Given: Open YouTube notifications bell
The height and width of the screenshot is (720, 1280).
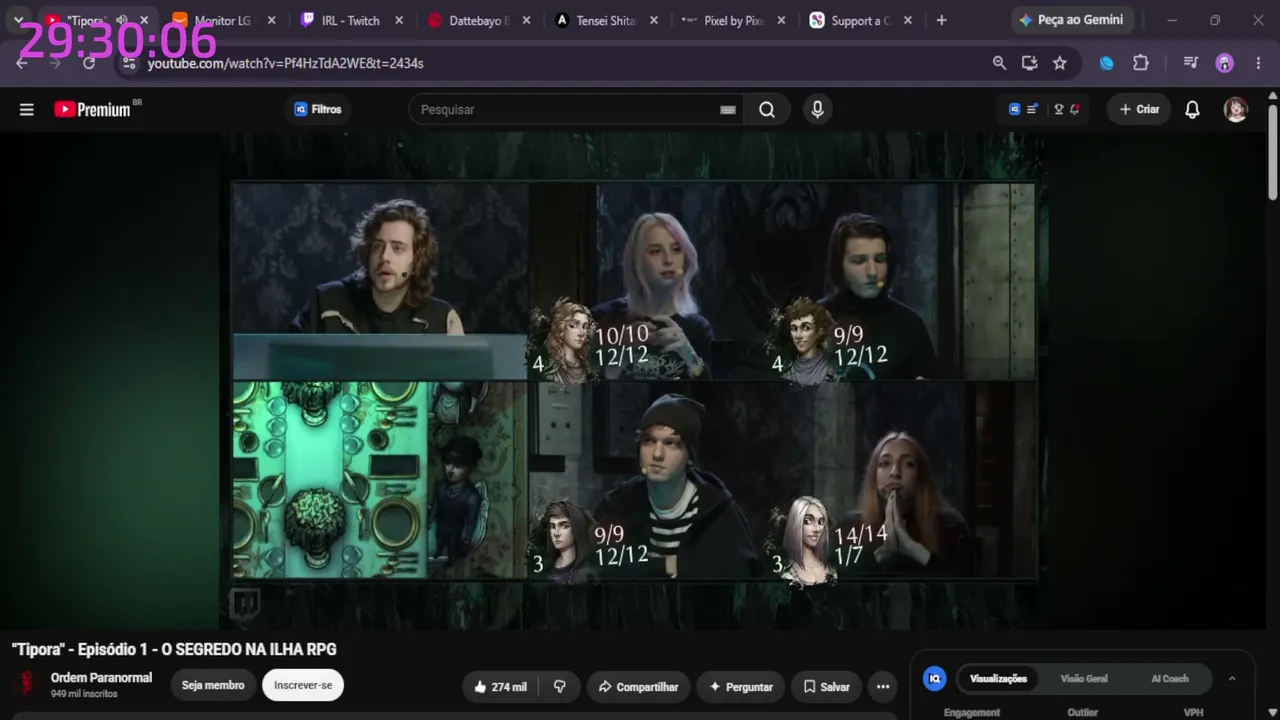Looking at the screenshot, I should coord(1192,110).
